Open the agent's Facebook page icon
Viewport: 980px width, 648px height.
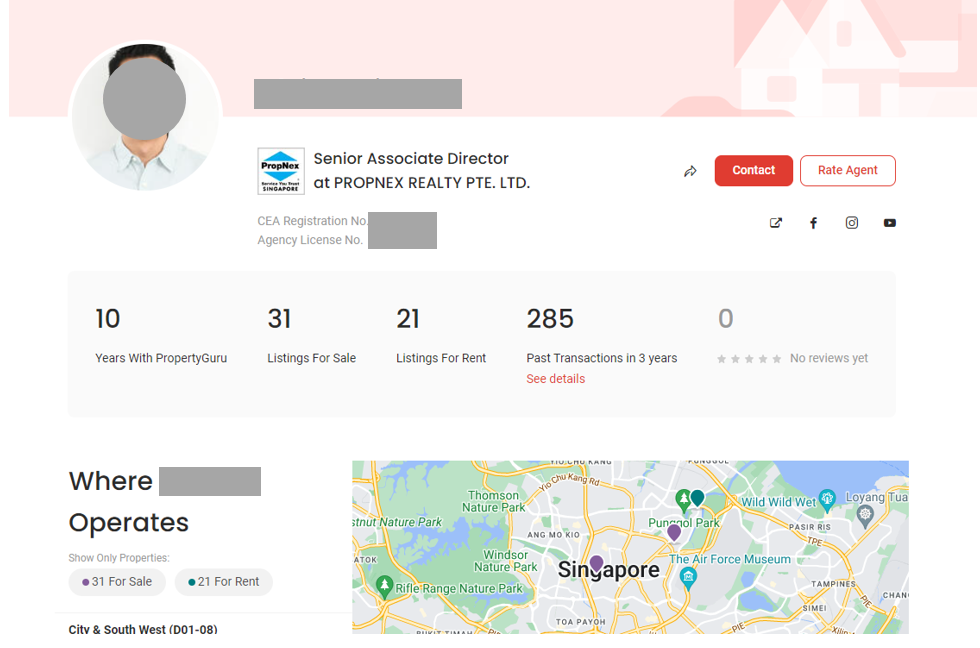click(813, 223)
